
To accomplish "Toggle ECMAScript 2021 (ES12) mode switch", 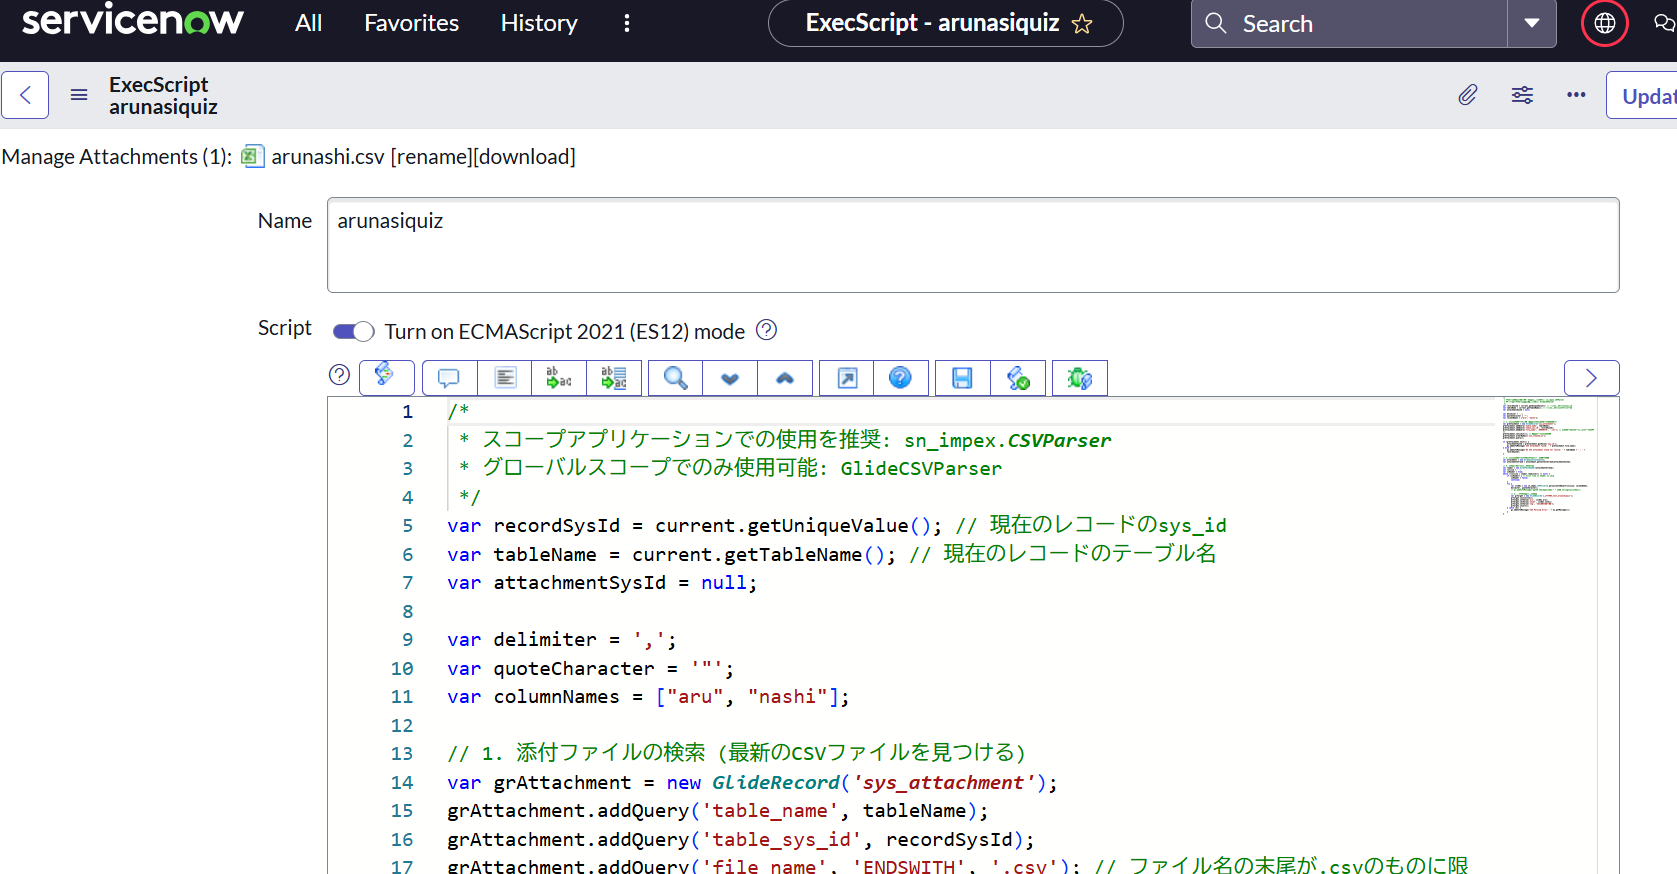I will pyautogui.click(x=353, y=331).
